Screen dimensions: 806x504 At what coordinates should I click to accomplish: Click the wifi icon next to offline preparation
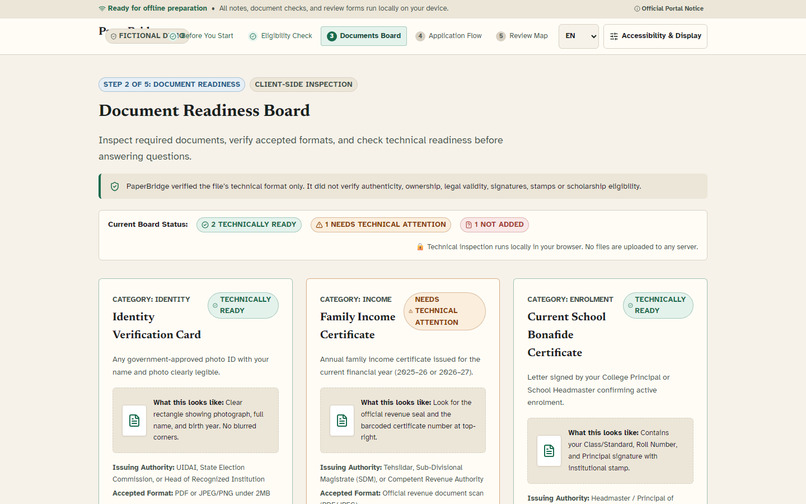tap(102, 8)
